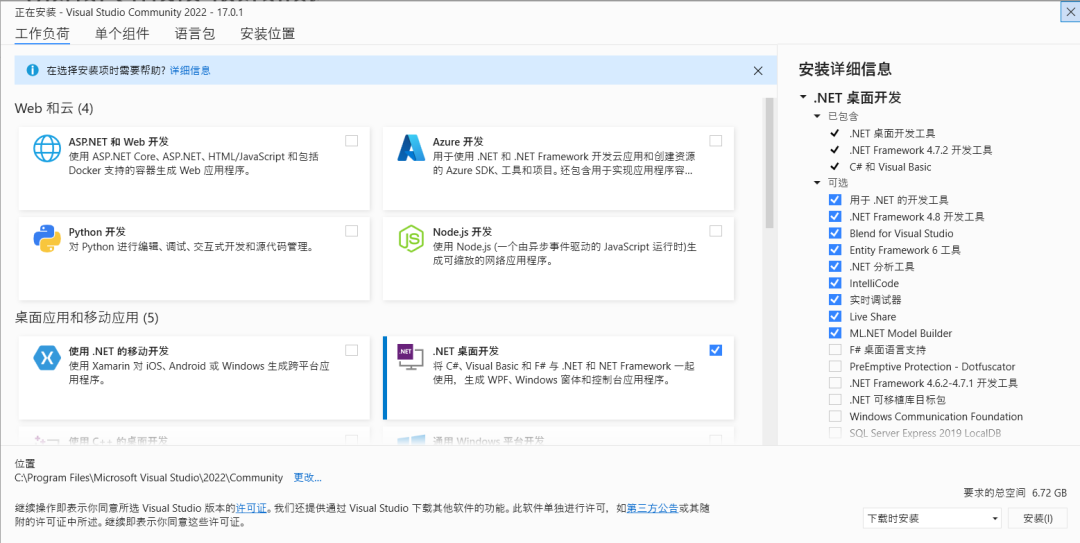Uncheck Live Share optional component

835,316
